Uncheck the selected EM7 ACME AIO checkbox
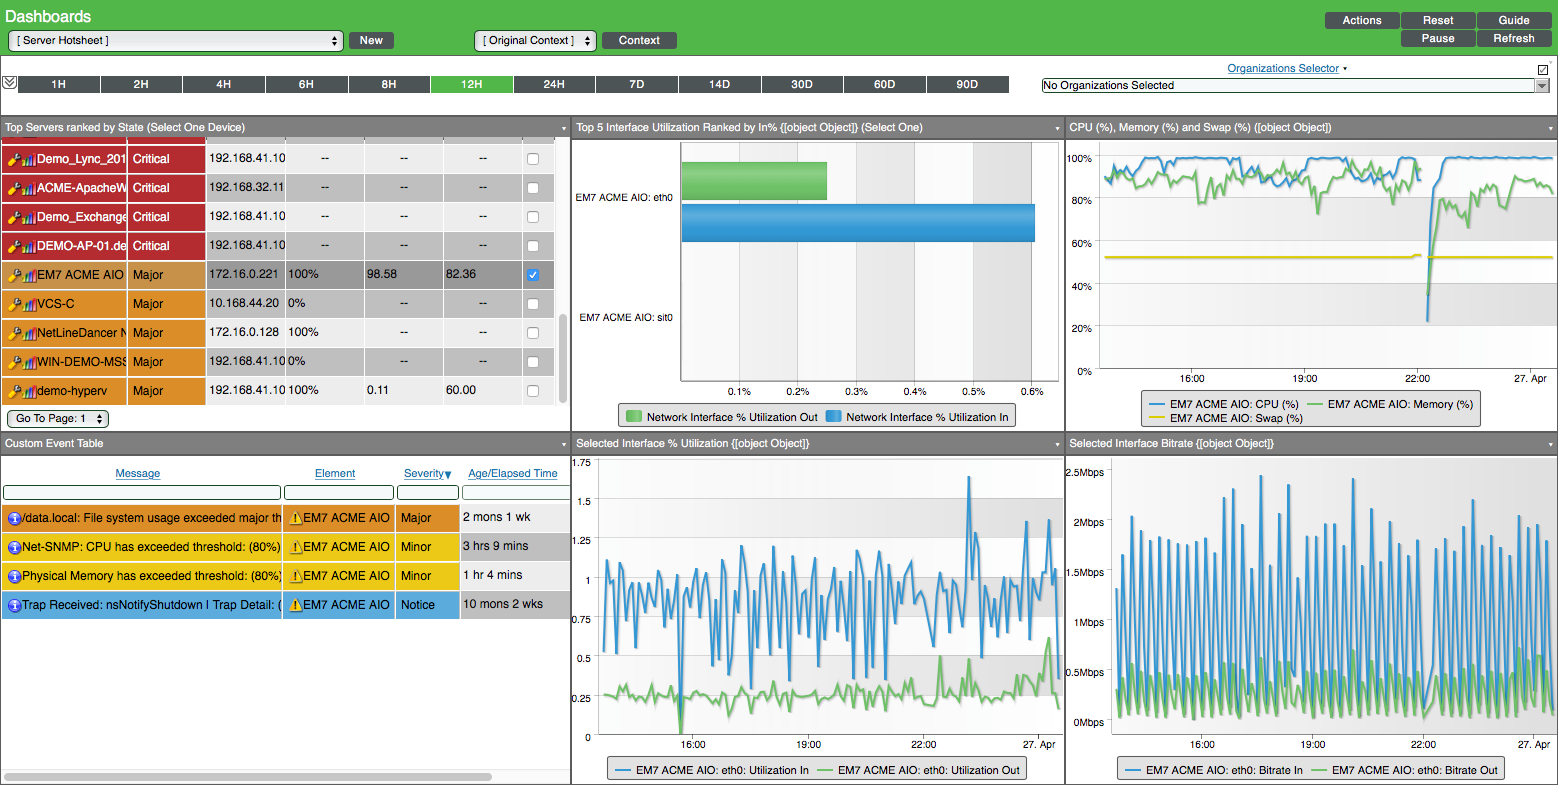 click(532, 274)
